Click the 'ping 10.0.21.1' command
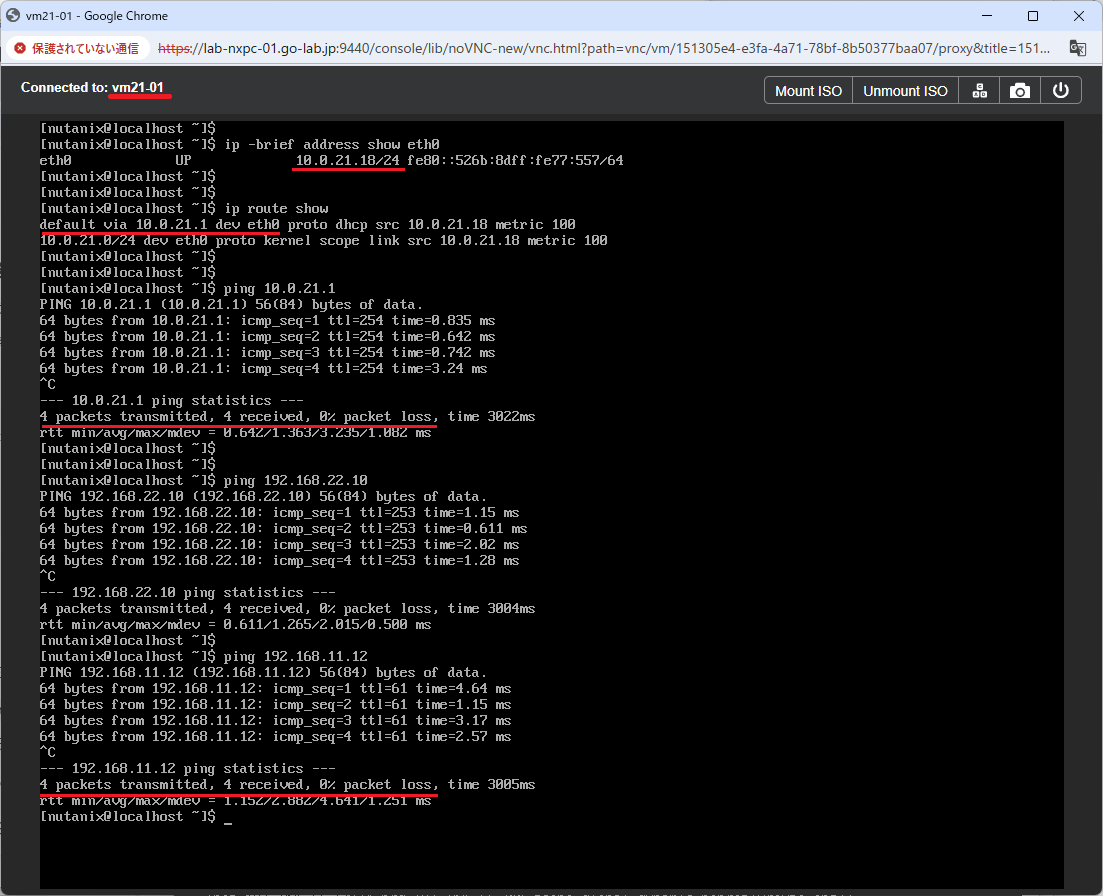The height and width of the screenshot is (896, 1103). (x=279, y=288)
